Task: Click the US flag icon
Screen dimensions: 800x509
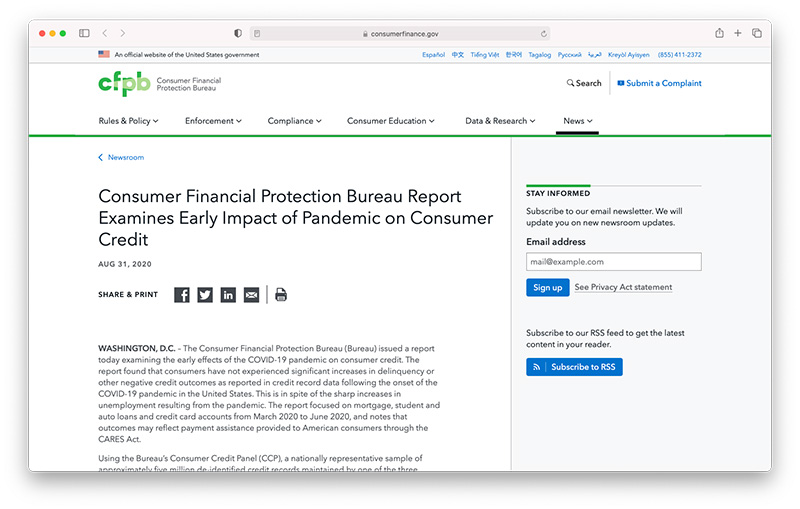Action: [104, 54]
